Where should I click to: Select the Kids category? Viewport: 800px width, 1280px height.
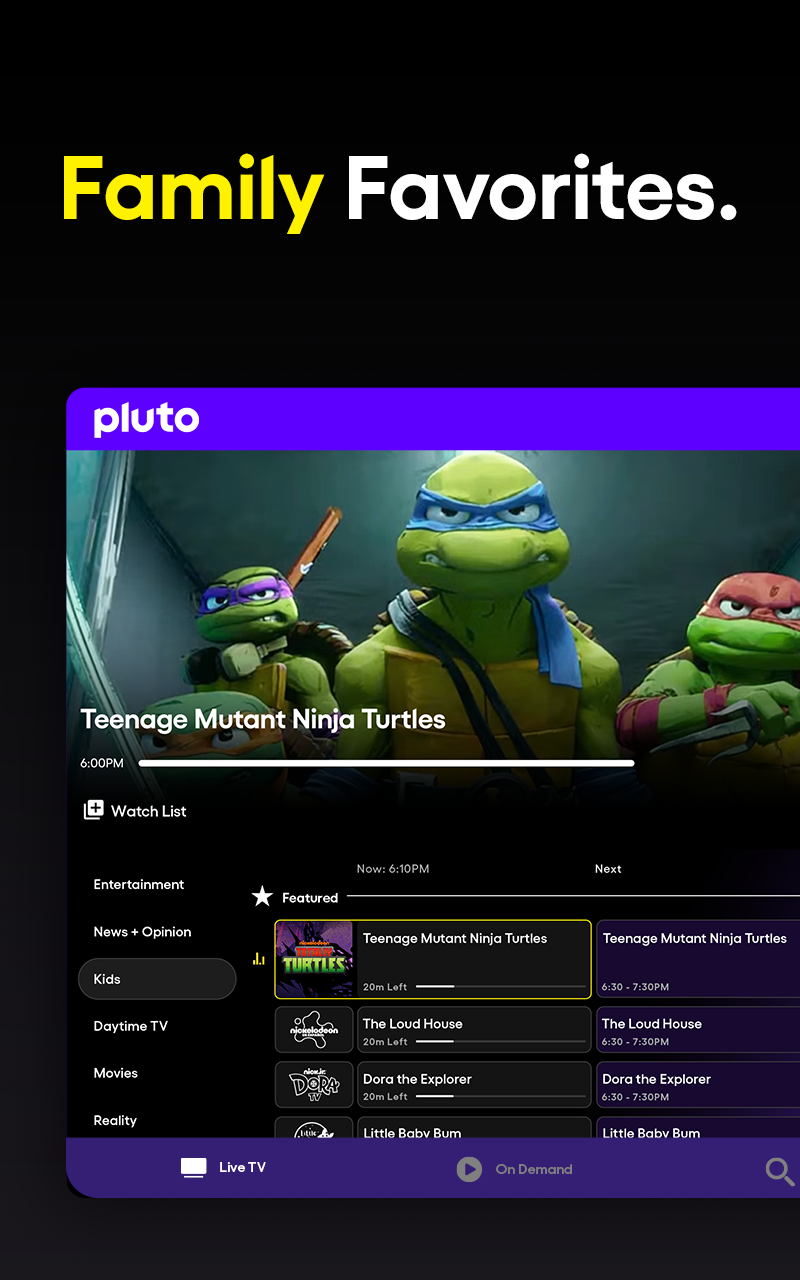tap(157, 979)
